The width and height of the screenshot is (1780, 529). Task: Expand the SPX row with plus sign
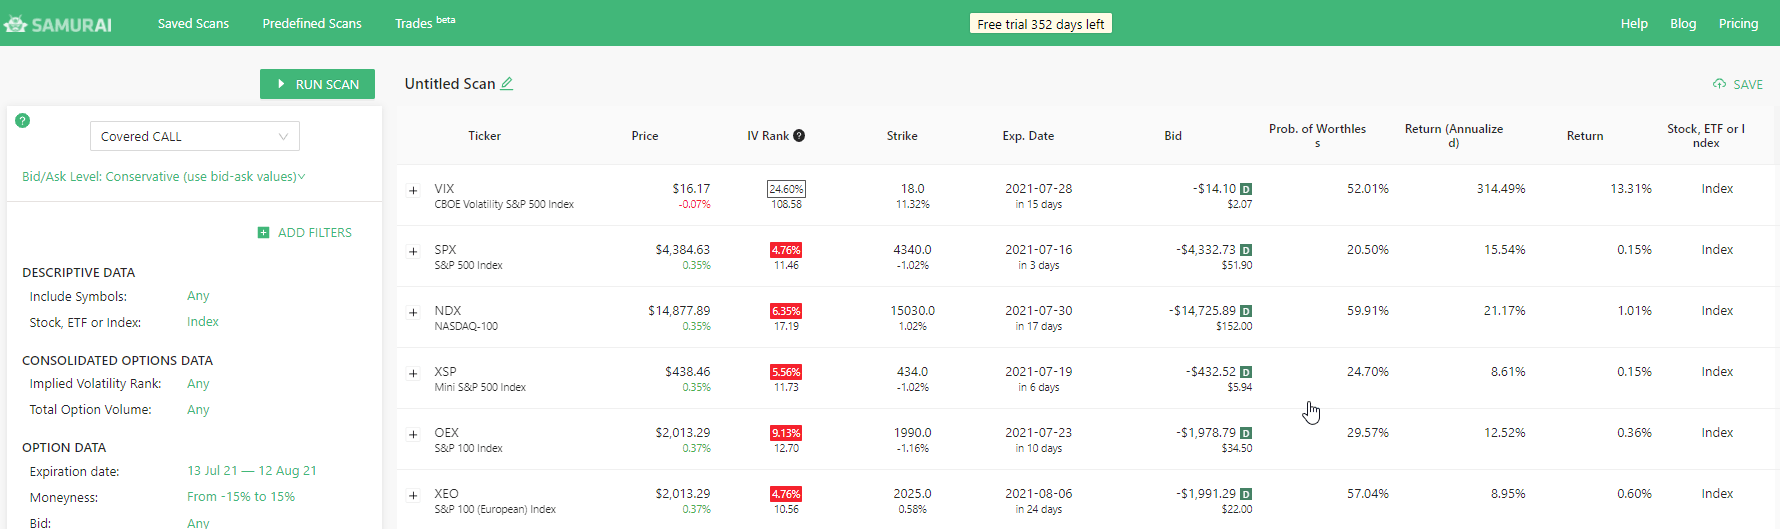(x=413, y=251)
